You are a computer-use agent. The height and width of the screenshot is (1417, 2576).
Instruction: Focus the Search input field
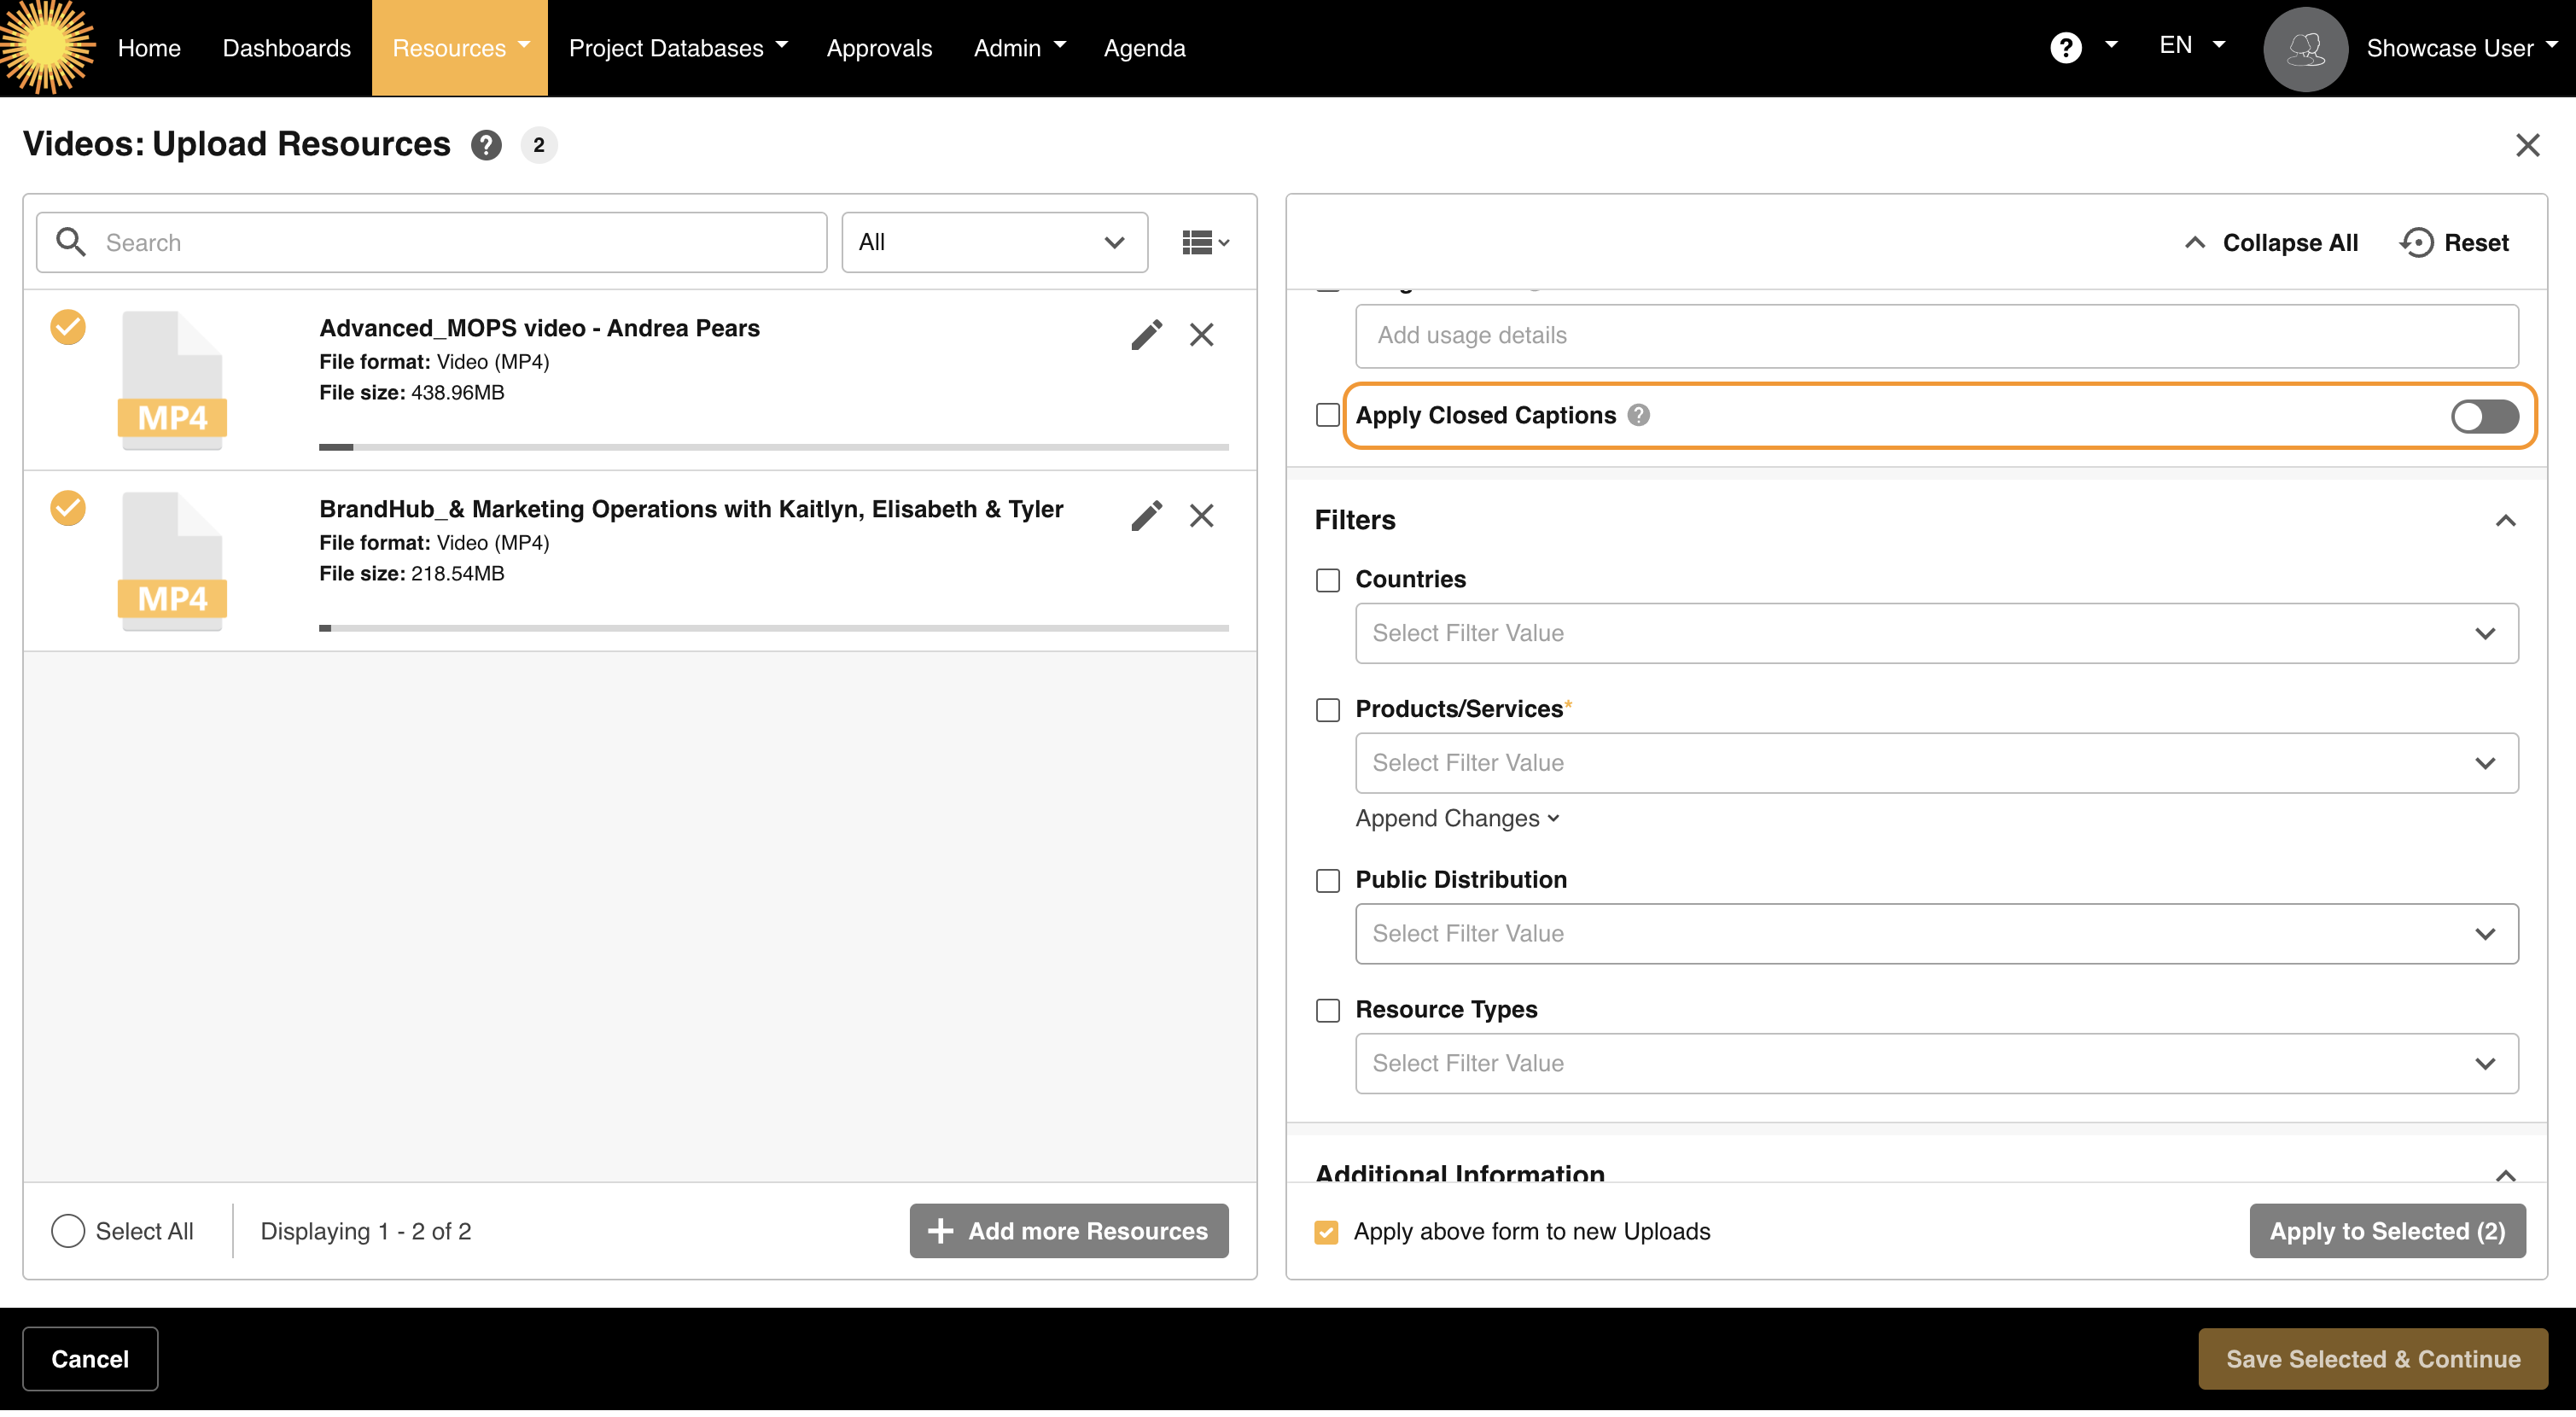coord(432,242)
